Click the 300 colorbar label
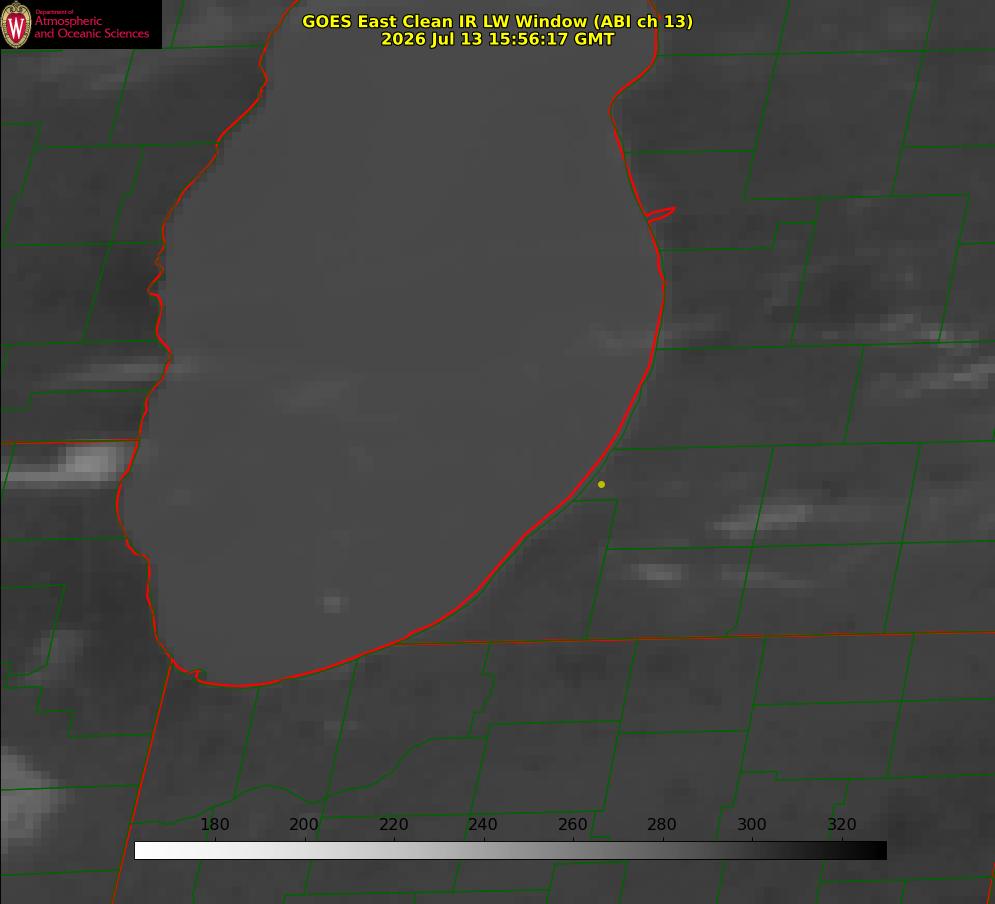Screen dimensions: 995x904 (x=752, y=824)
